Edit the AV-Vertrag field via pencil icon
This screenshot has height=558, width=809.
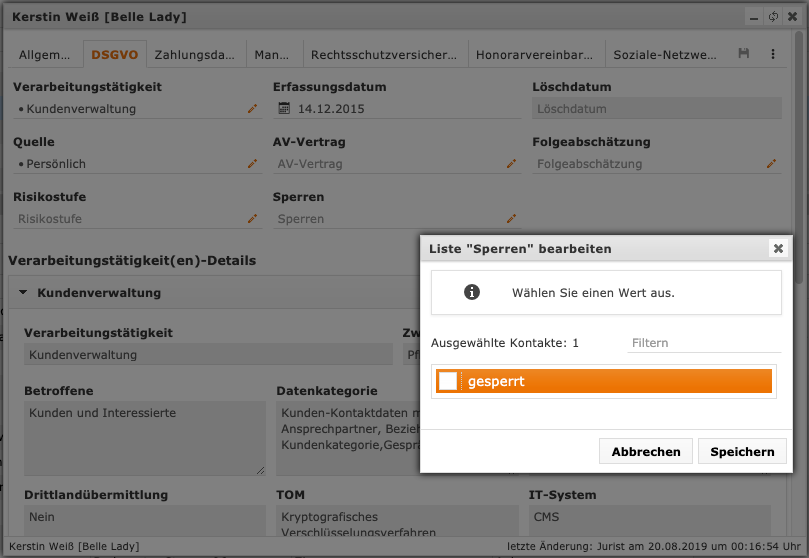pyautogui.click(x=511, y=164)
